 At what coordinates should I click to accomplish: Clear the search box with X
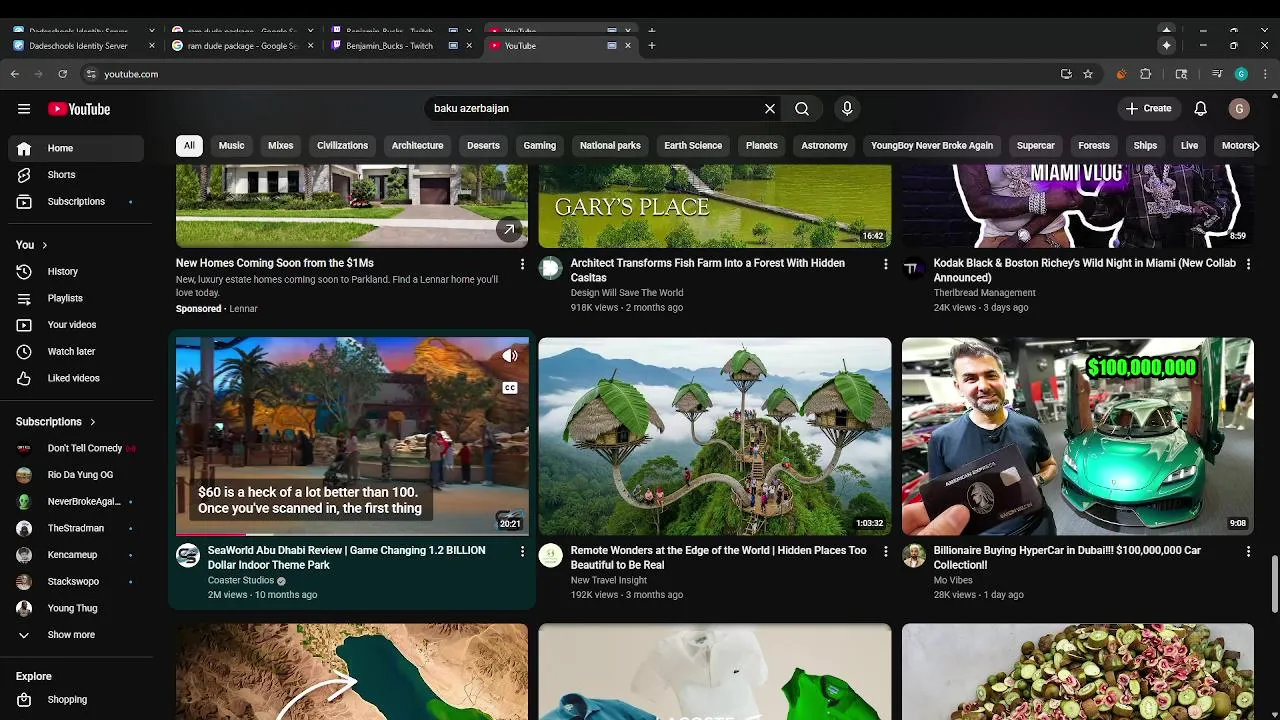[x=770, y=109]
